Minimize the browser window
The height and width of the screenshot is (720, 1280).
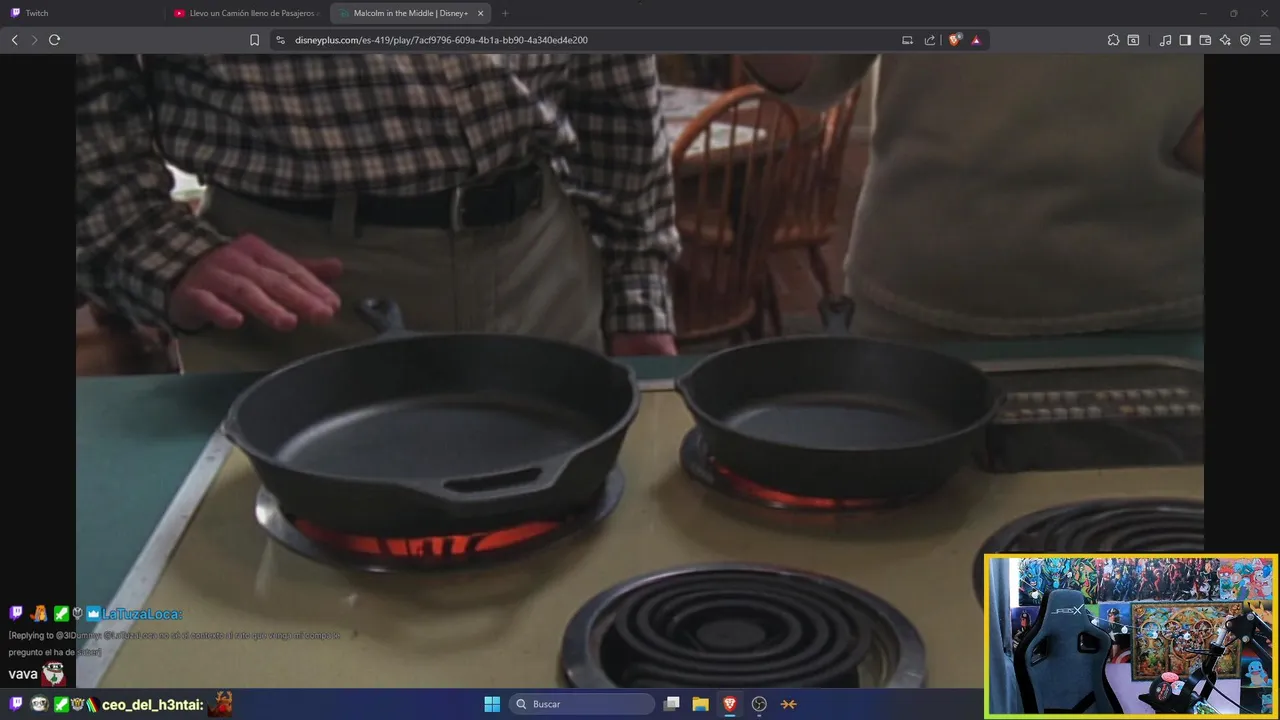(x=1204, y=13)
